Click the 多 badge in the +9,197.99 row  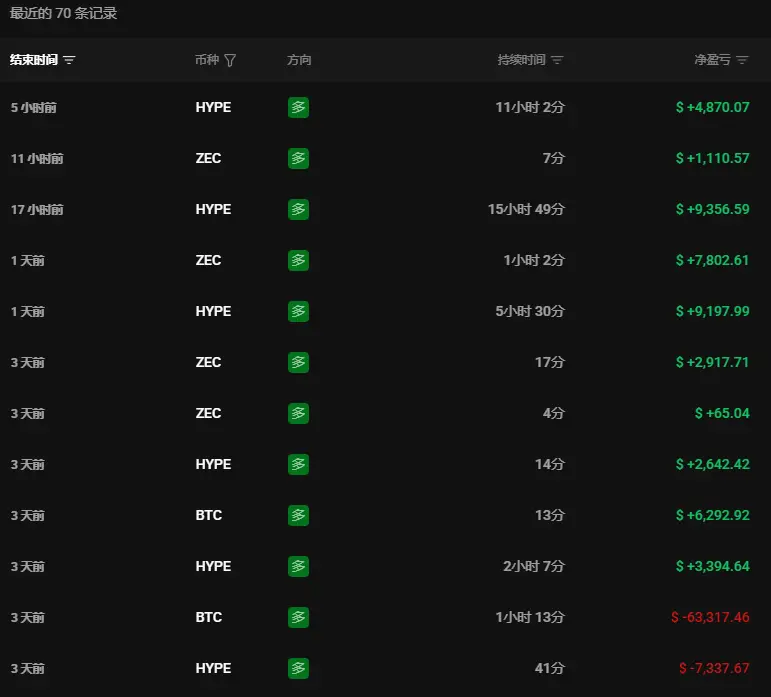point(298,311)
